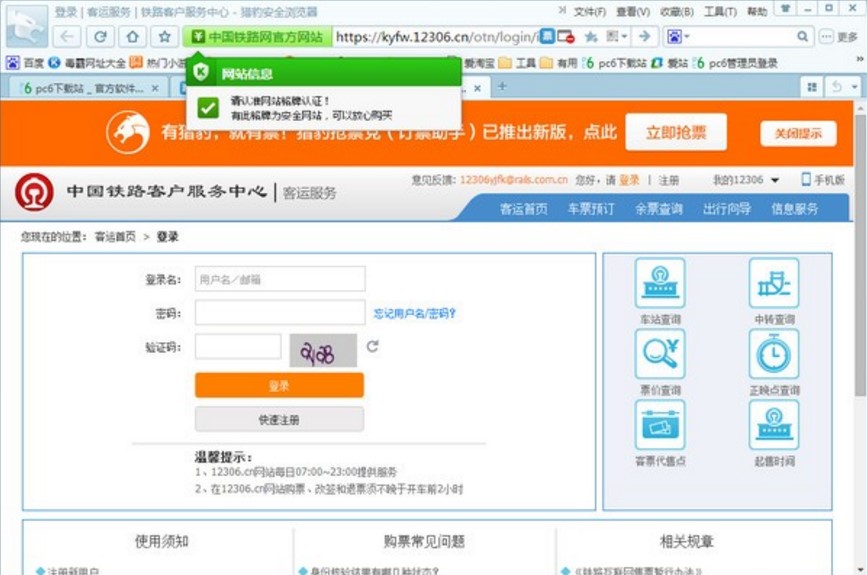The height and width of the screenshot is (575, 867).
Task: Click the ad-block icon in address bar
Action: [x=566, y=37]
